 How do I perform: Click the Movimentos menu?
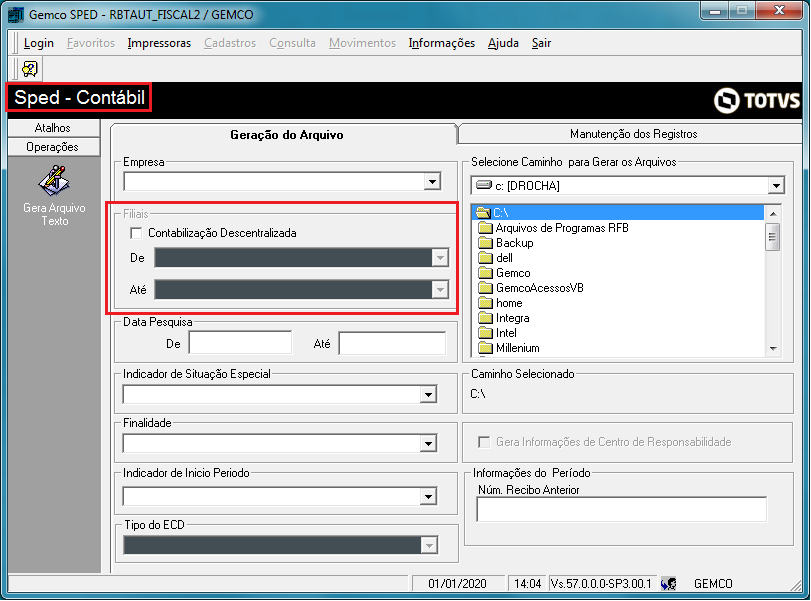point(362,43)
